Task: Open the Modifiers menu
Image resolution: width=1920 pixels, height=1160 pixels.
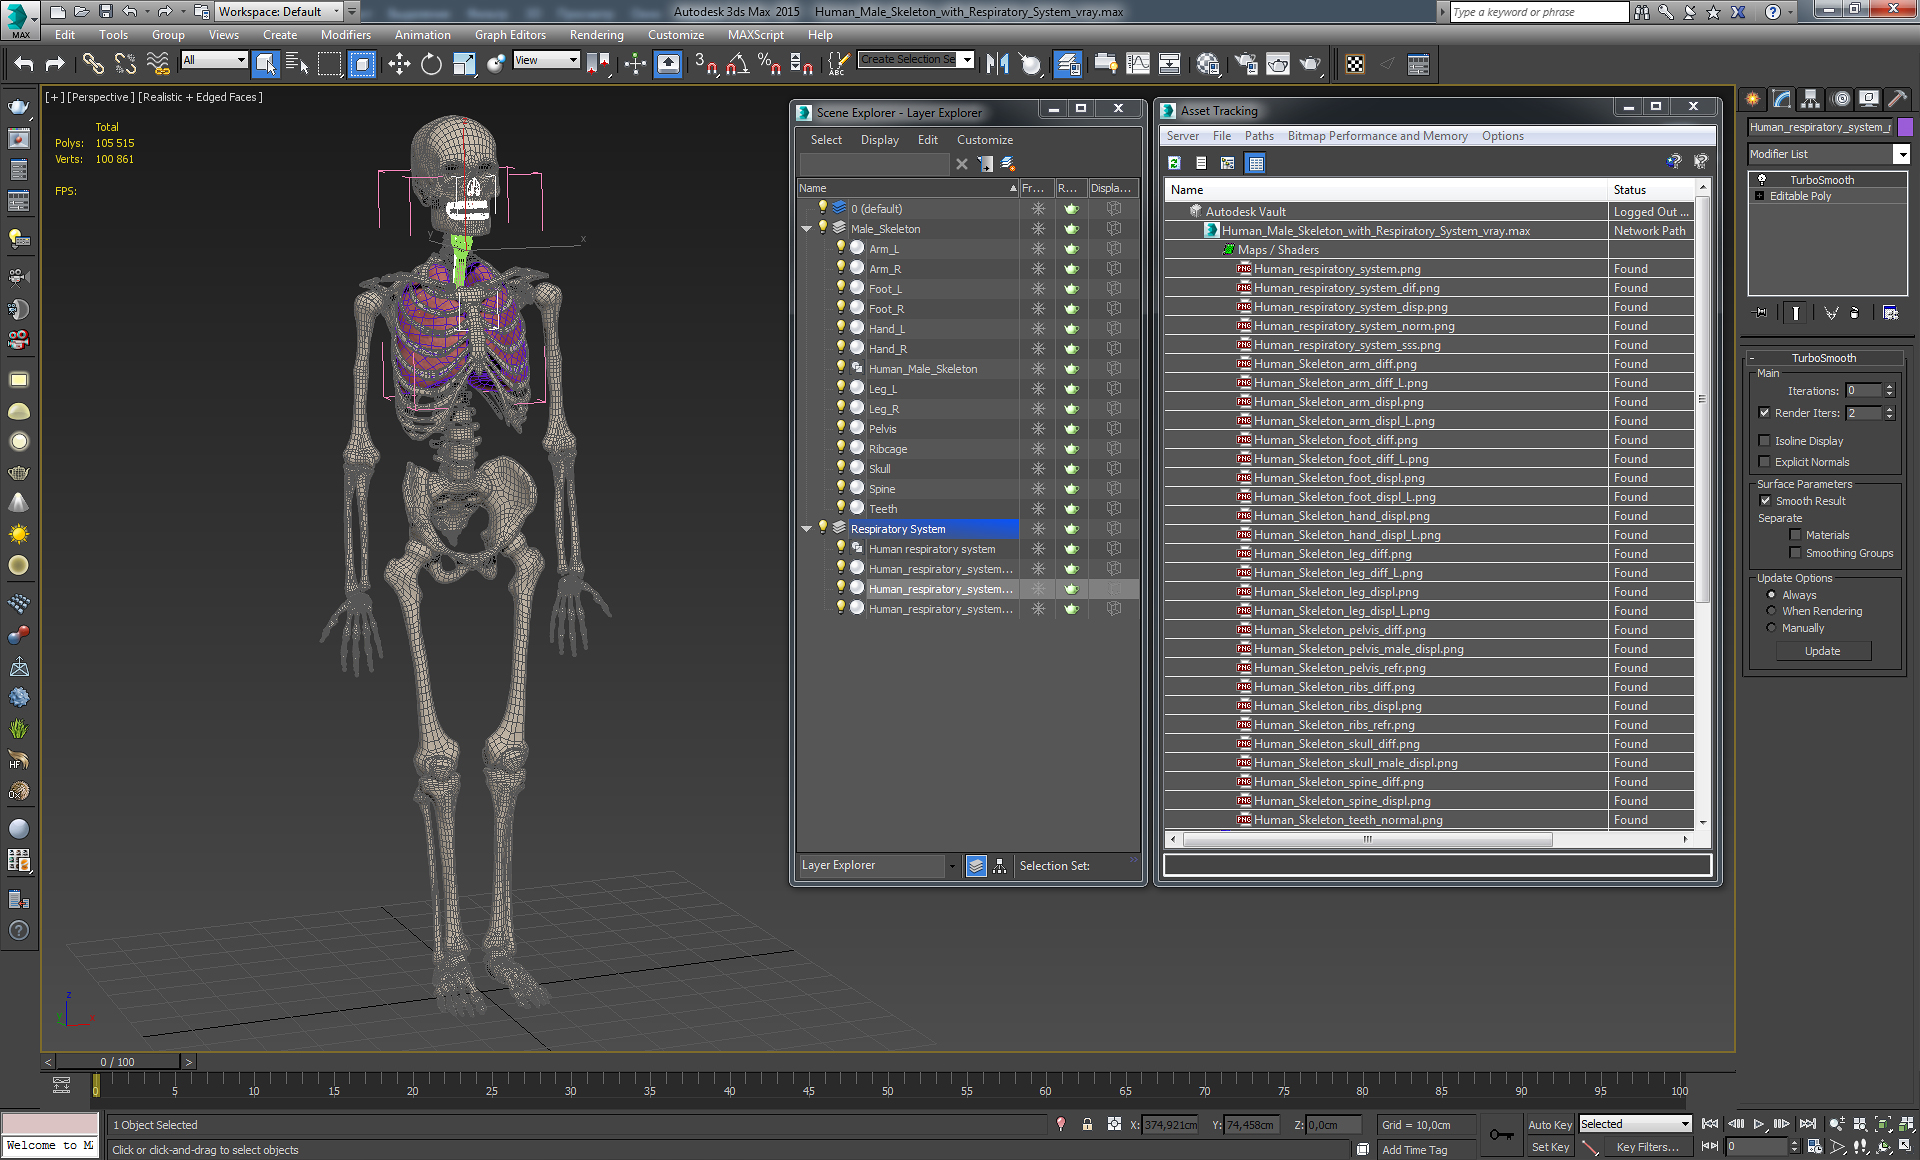Action: click(x=346, y=34)
